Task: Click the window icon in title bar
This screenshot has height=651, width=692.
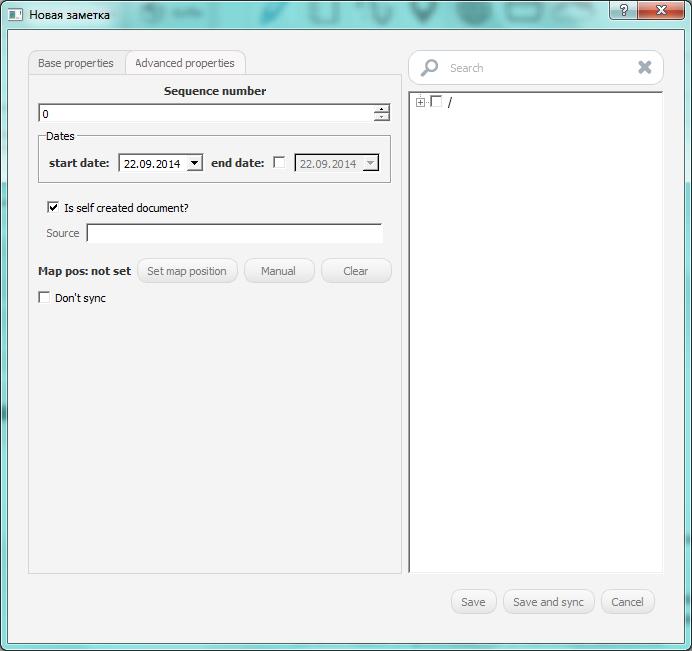Action: pos(15,15)
